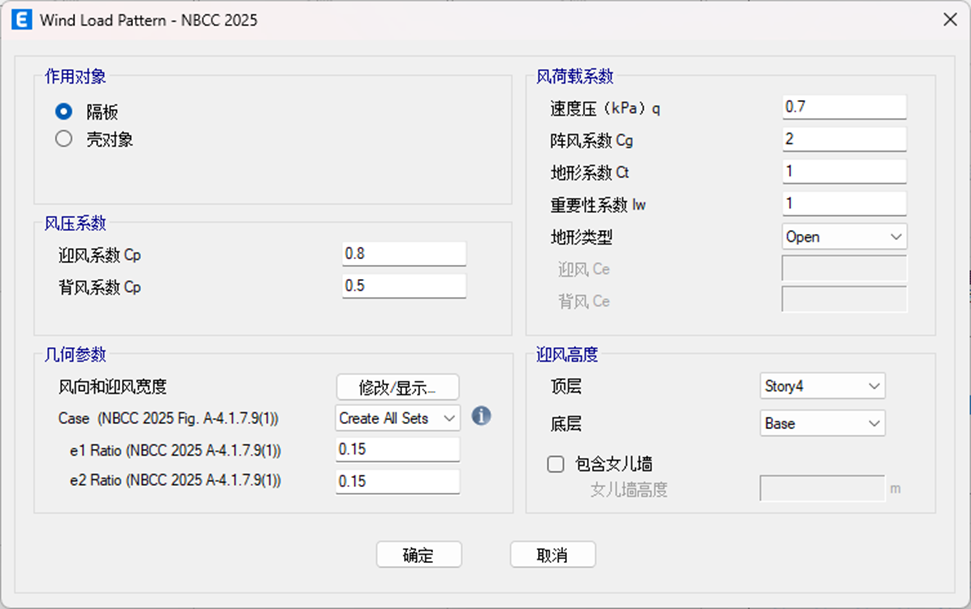971x609 pixels.
Task: Open the 地形类型 dropdown showing Open
Action: point(843,237)
